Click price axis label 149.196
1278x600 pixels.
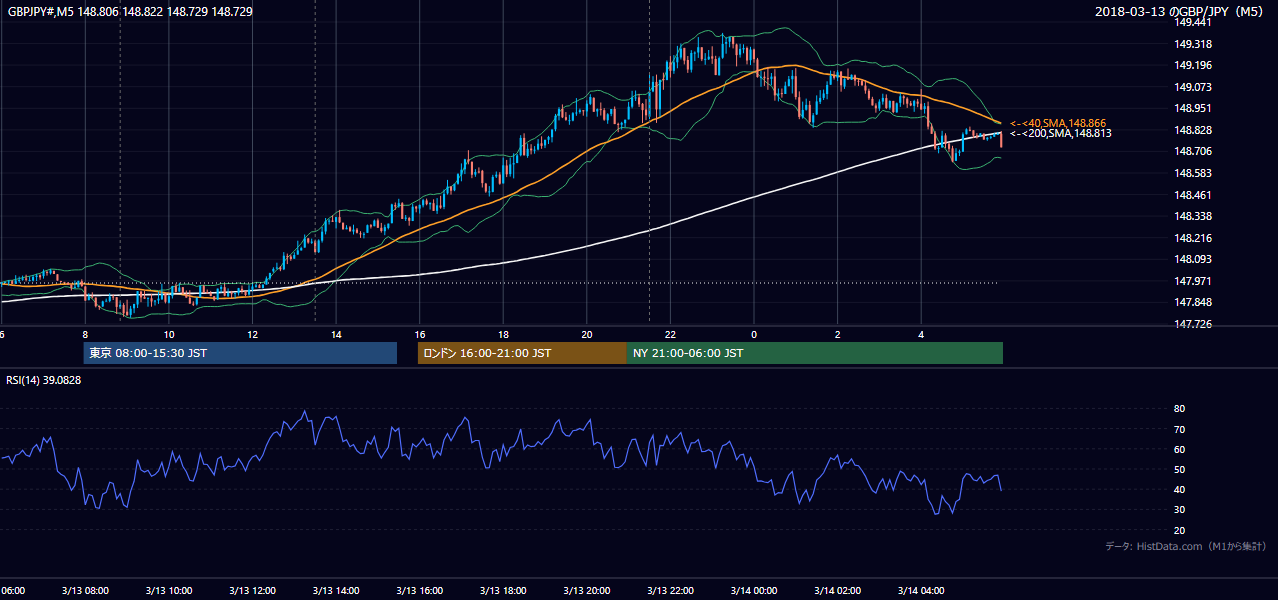pyautogui.click(x=1193, y=65)
